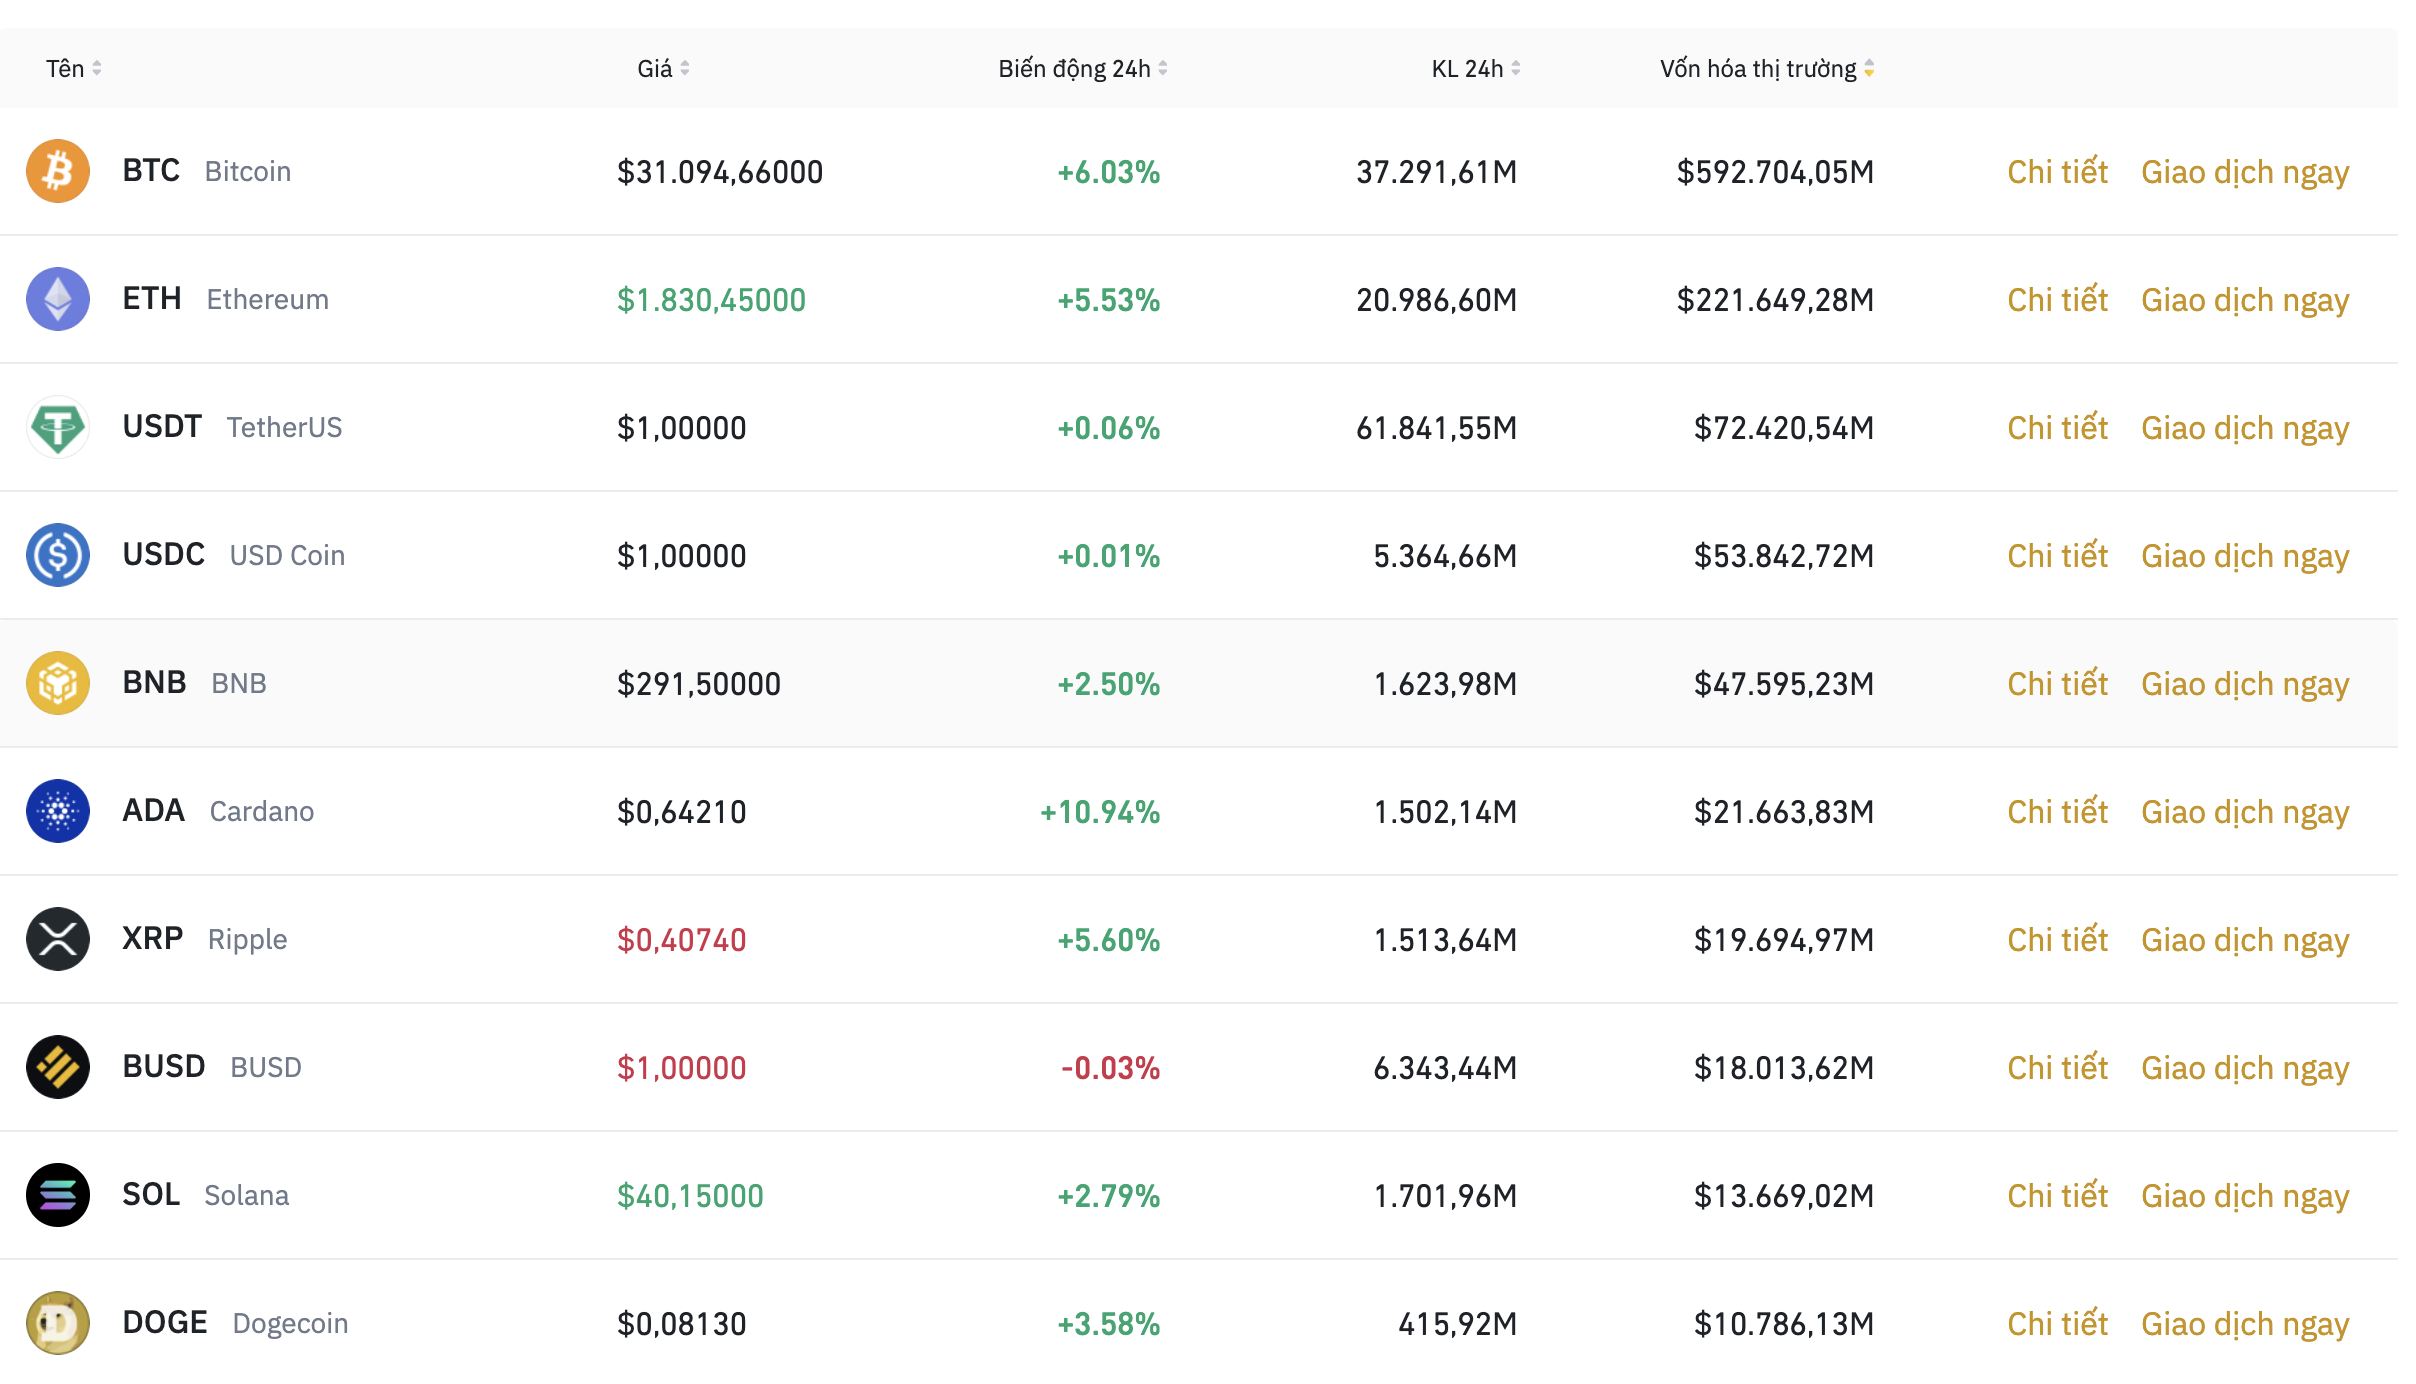Click the BUSD coin logo

58,1067
